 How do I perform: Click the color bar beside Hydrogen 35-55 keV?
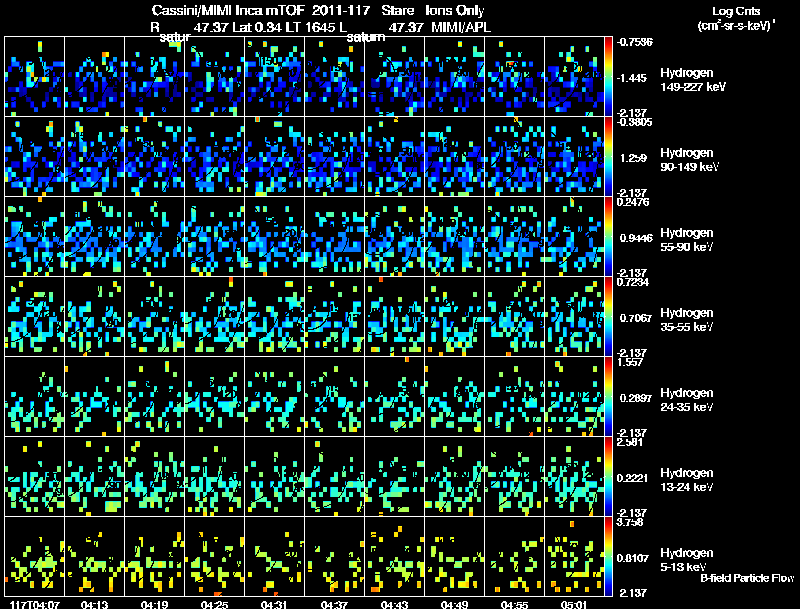point(608,317)
